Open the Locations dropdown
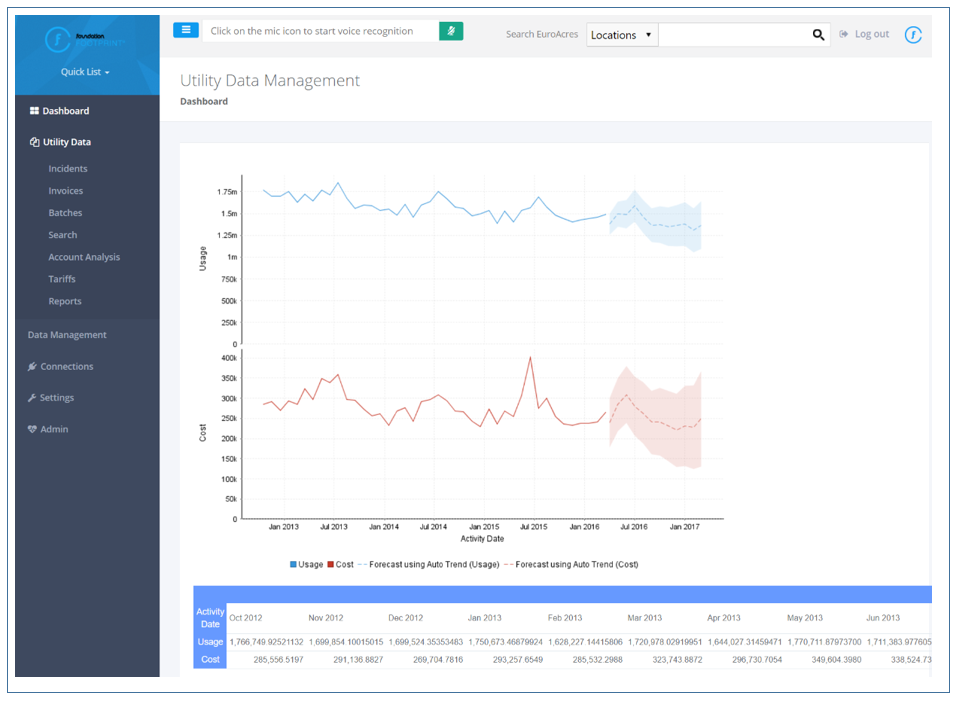Image resolution: width=960 pixels, height=703 pixels. click(x=621, y=34)
